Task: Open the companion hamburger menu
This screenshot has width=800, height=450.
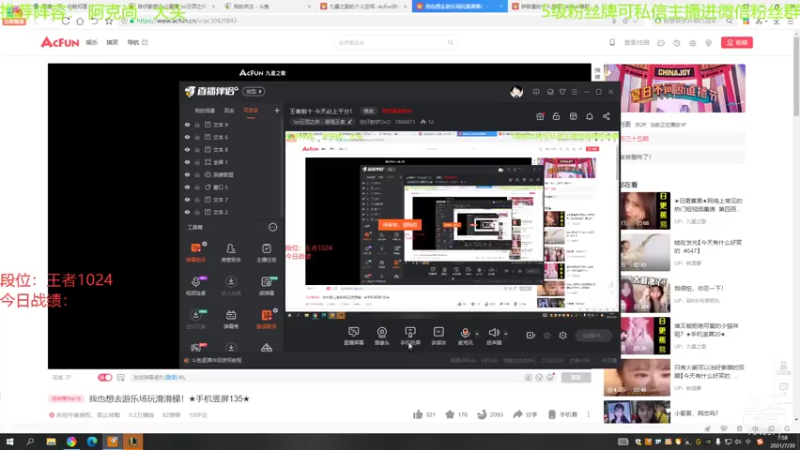Action: (x=574, y=92)
